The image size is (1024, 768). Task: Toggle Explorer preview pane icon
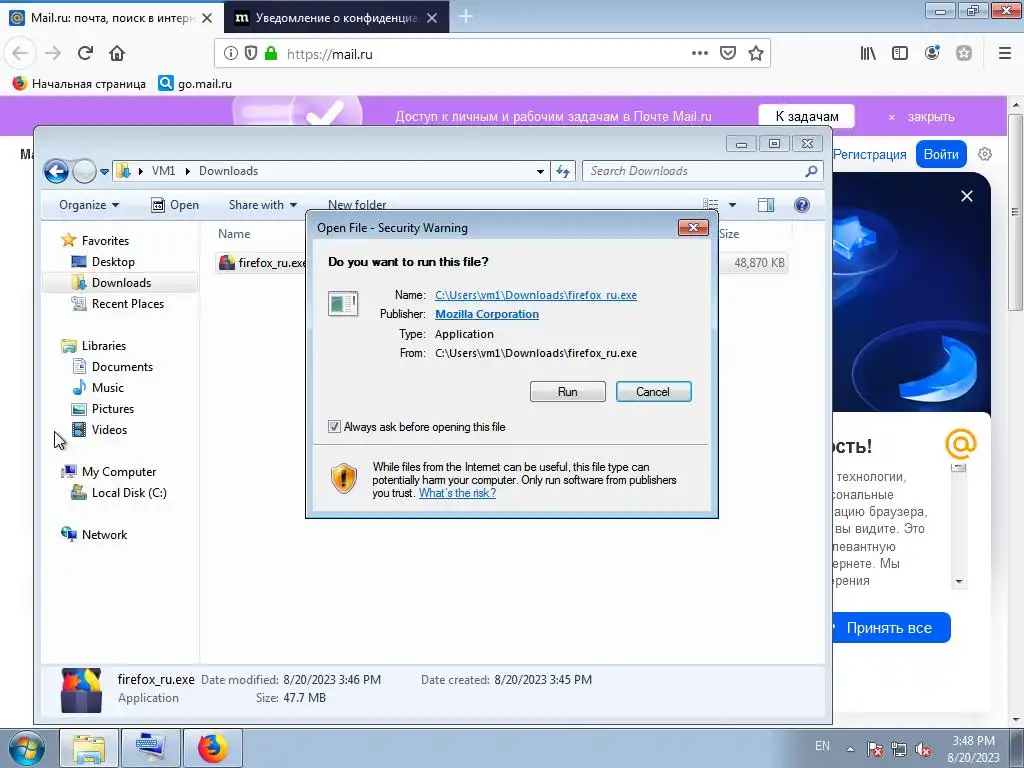click(x=765, y=205)
